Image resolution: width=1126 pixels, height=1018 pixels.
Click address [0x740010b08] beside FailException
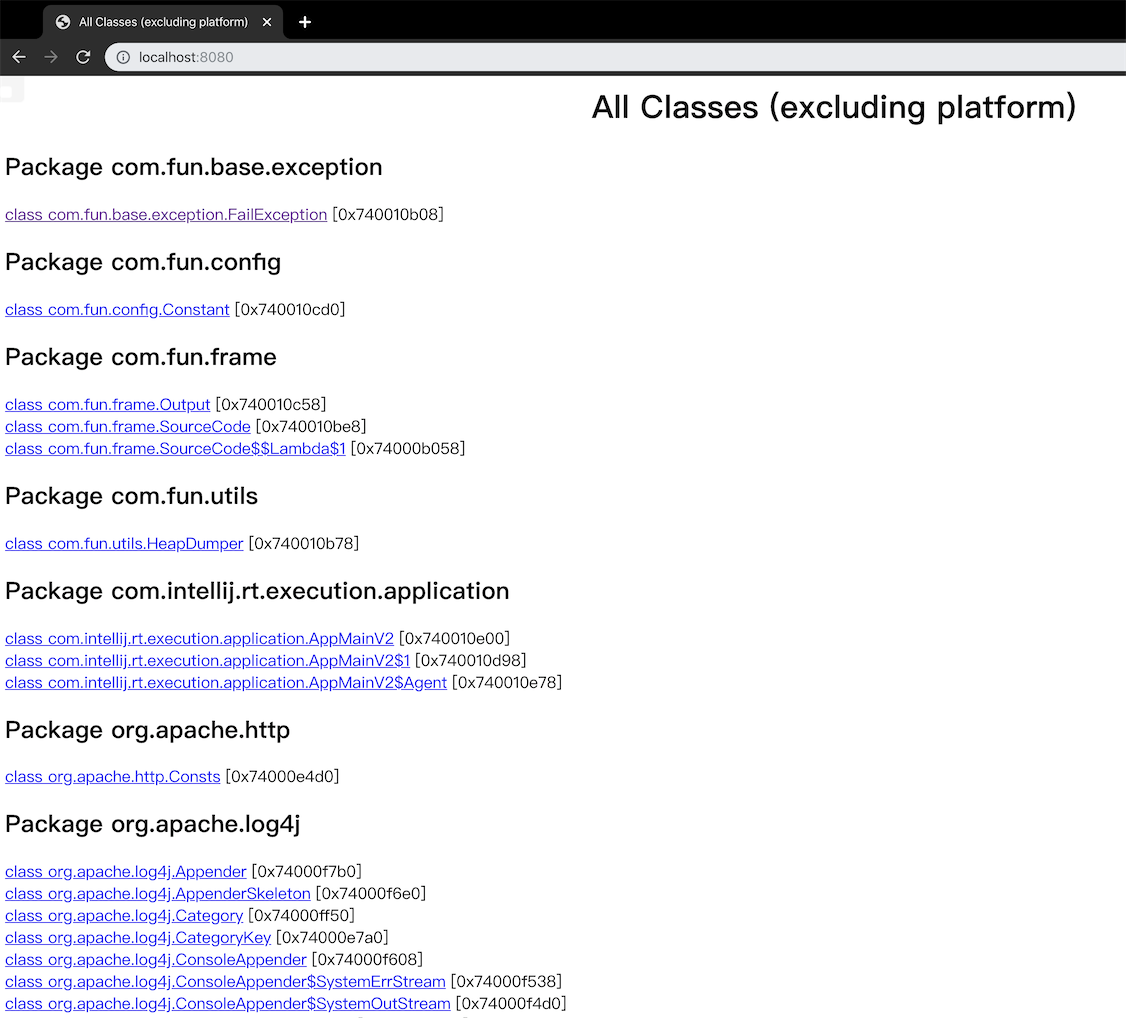(388, 215)
